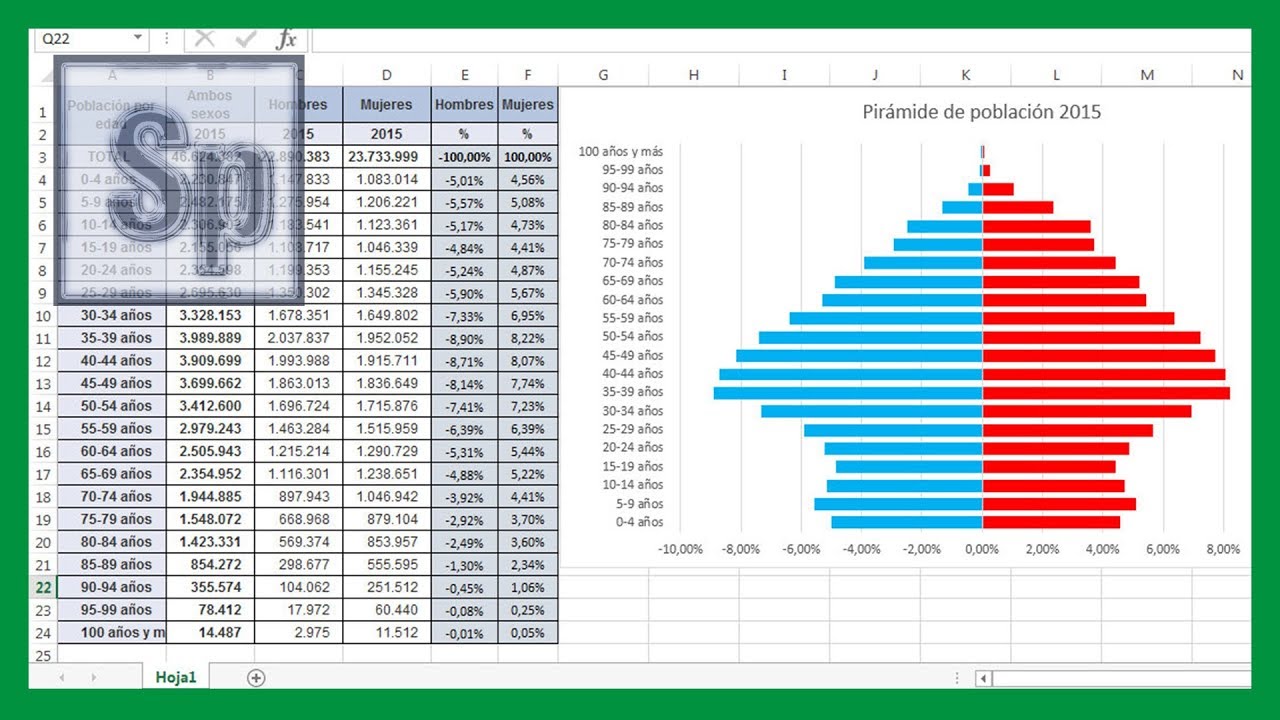The width and height of the screenshot is (1280, 720).
Task: Select the 35-39 años red chart bar
Action: click(1106, 392)
